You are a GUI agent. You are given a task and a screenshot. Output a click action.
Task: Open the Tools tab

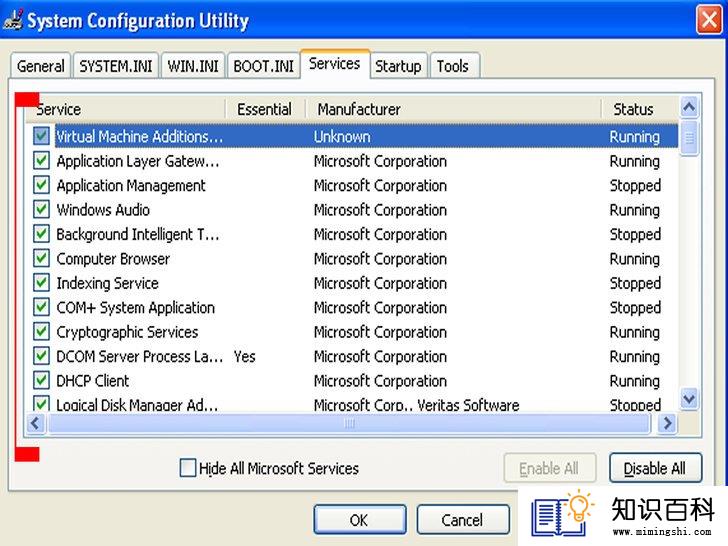[x=453, y=66]
